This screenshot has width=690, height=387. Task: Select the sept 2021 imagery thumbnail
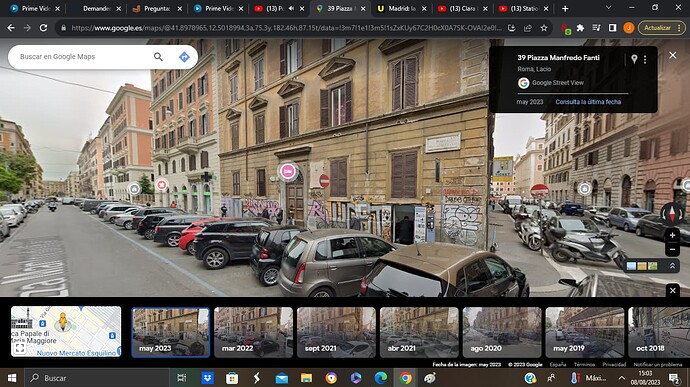(x=336, y=332)
